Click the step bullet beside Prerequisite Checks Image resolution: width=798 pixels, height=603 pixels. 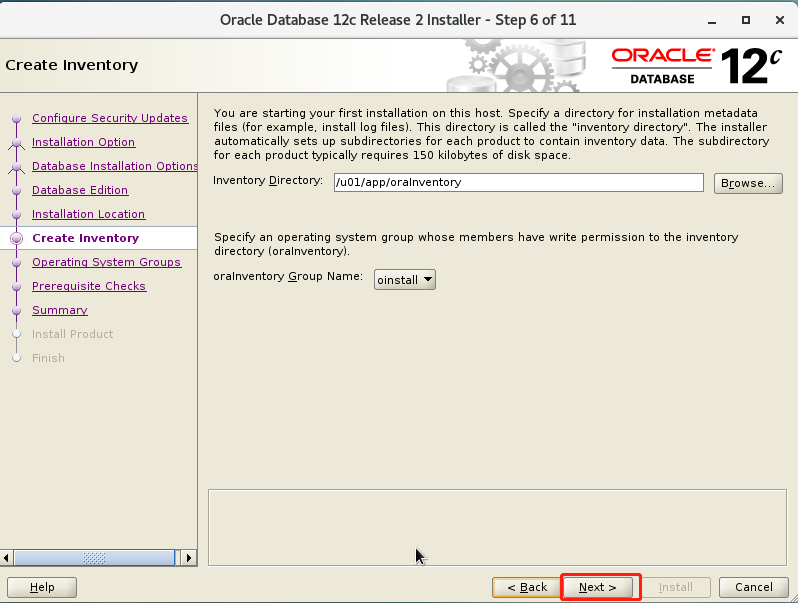[x=16, y=286]
